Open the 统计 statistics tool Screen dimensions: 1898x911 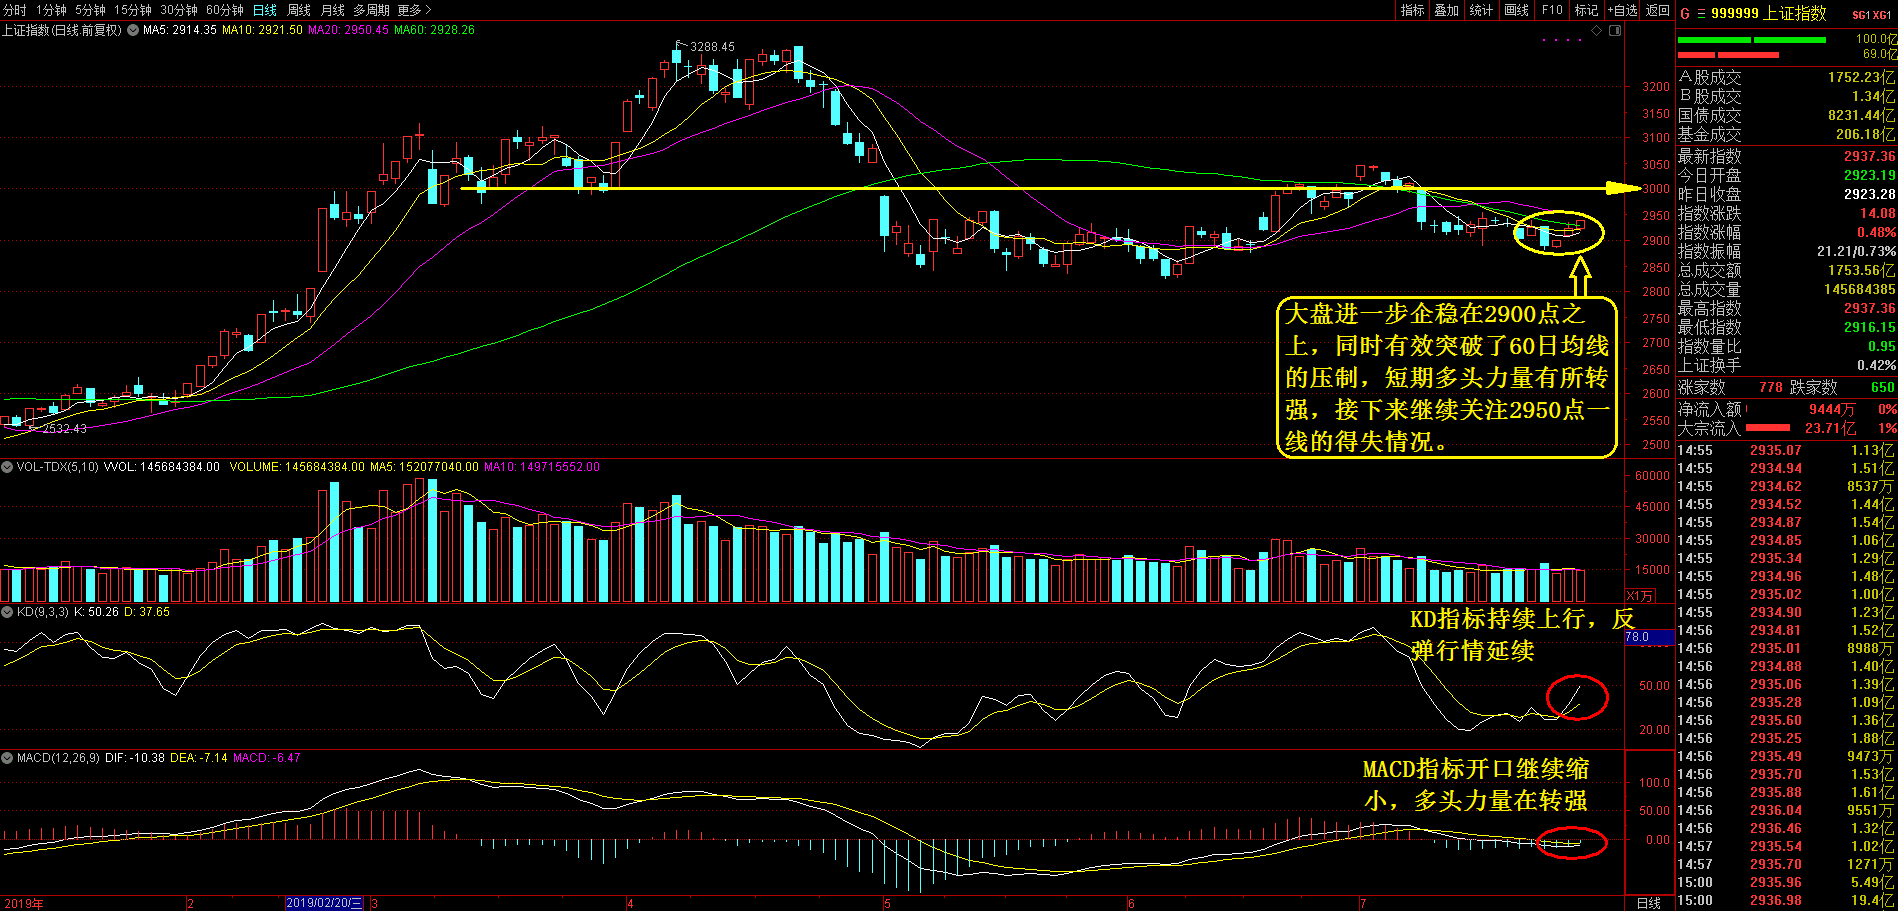coord(1482,10)
